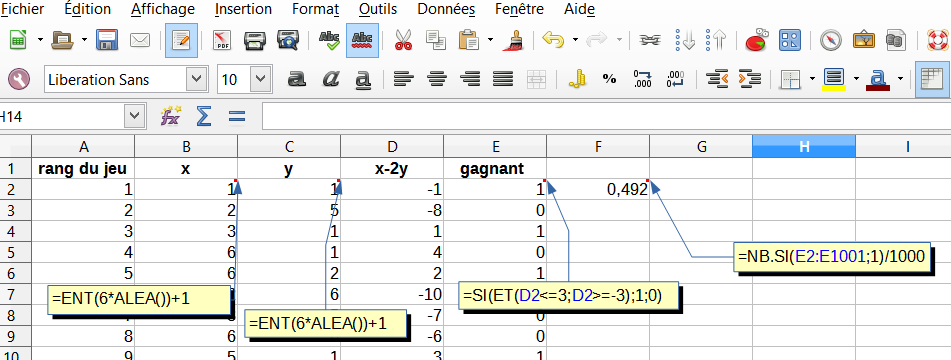Apply the yellow background color
The width and height of the screenshot is (951, 360).
[835, 79]
